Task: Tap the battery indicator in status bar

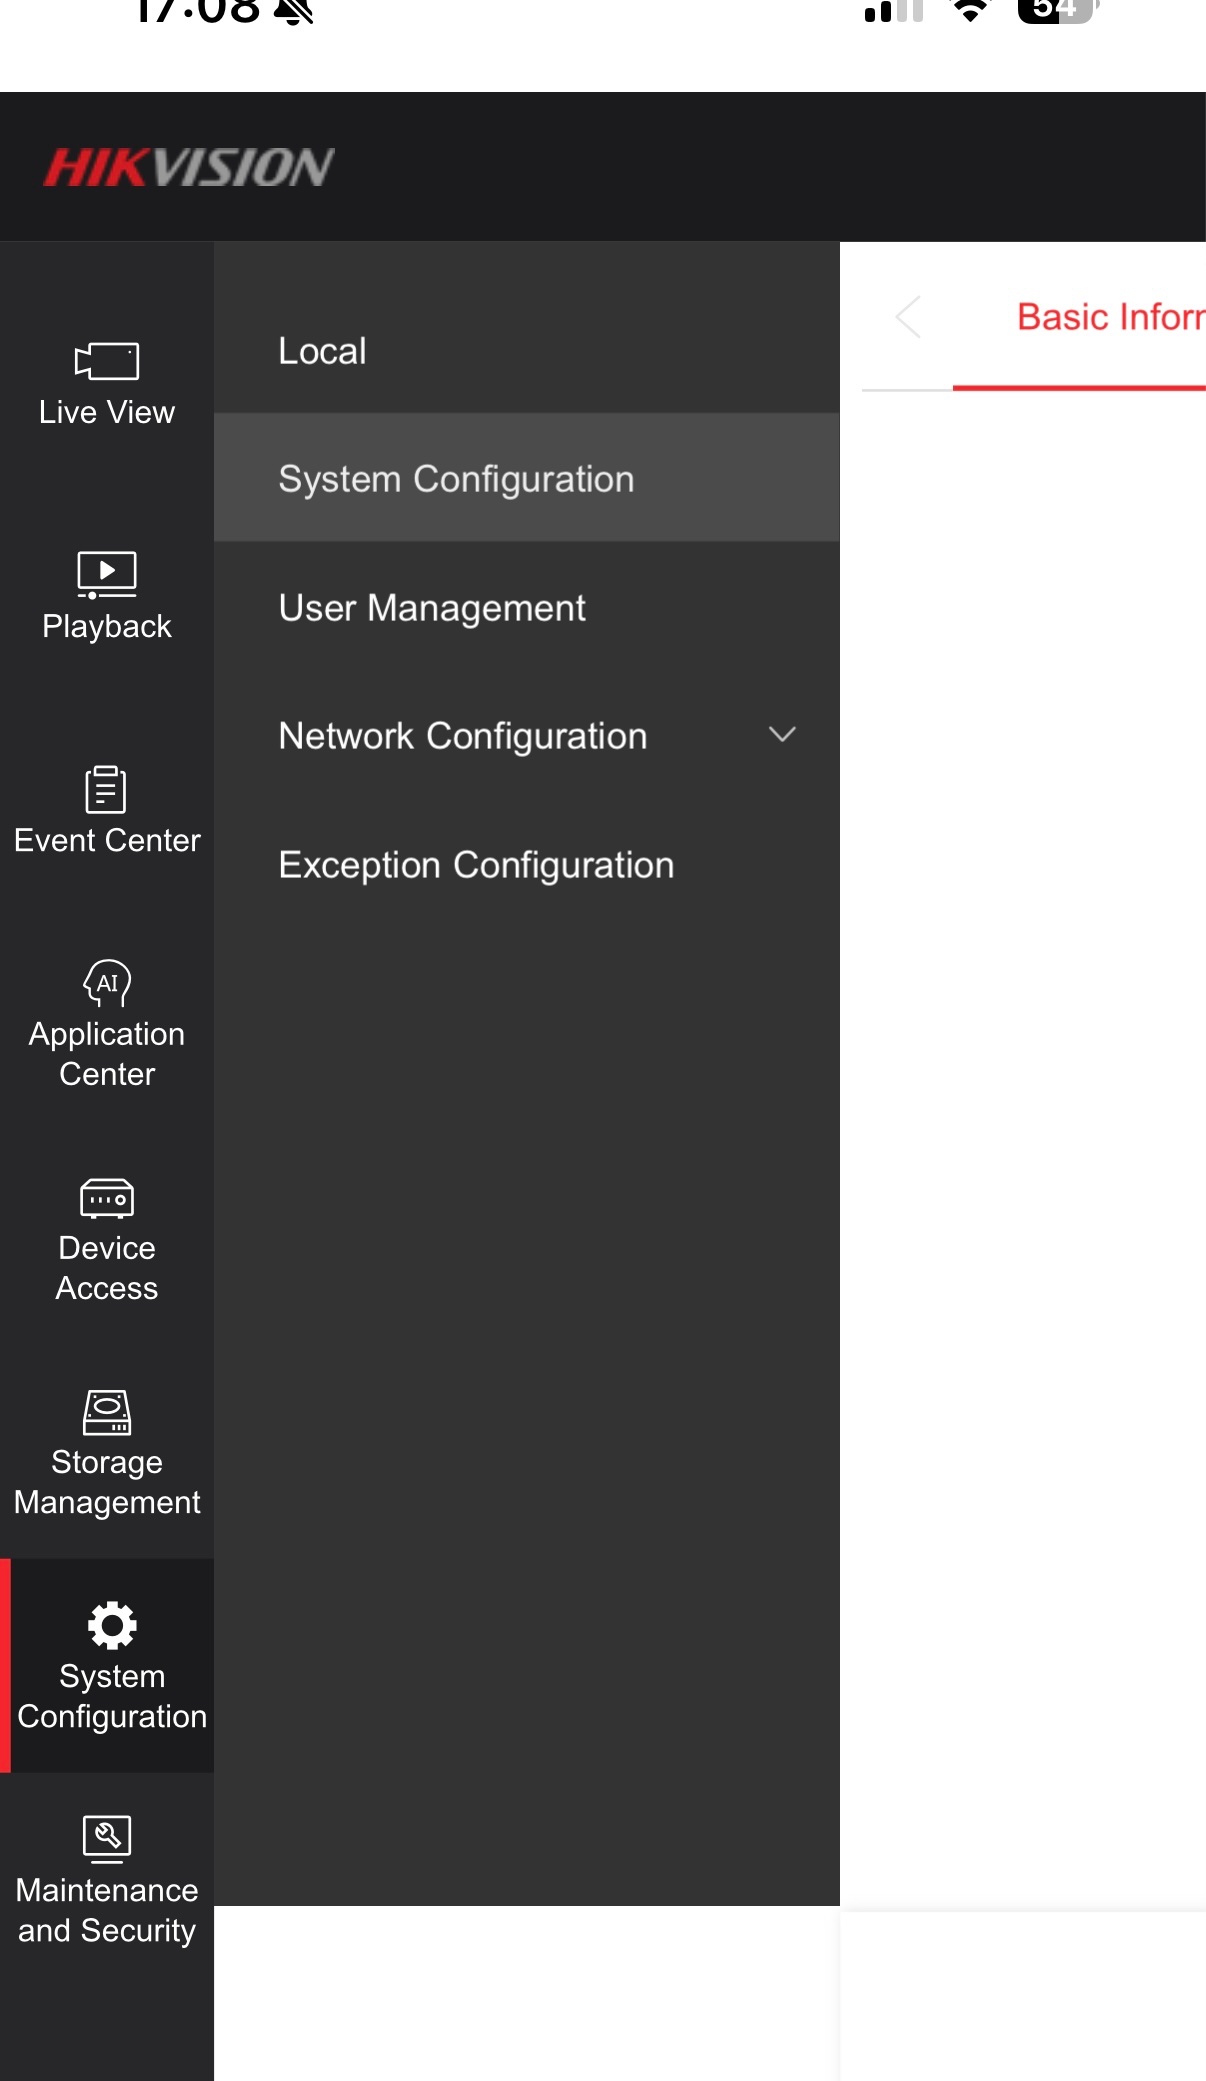Action: click(x=1055, y=10)
